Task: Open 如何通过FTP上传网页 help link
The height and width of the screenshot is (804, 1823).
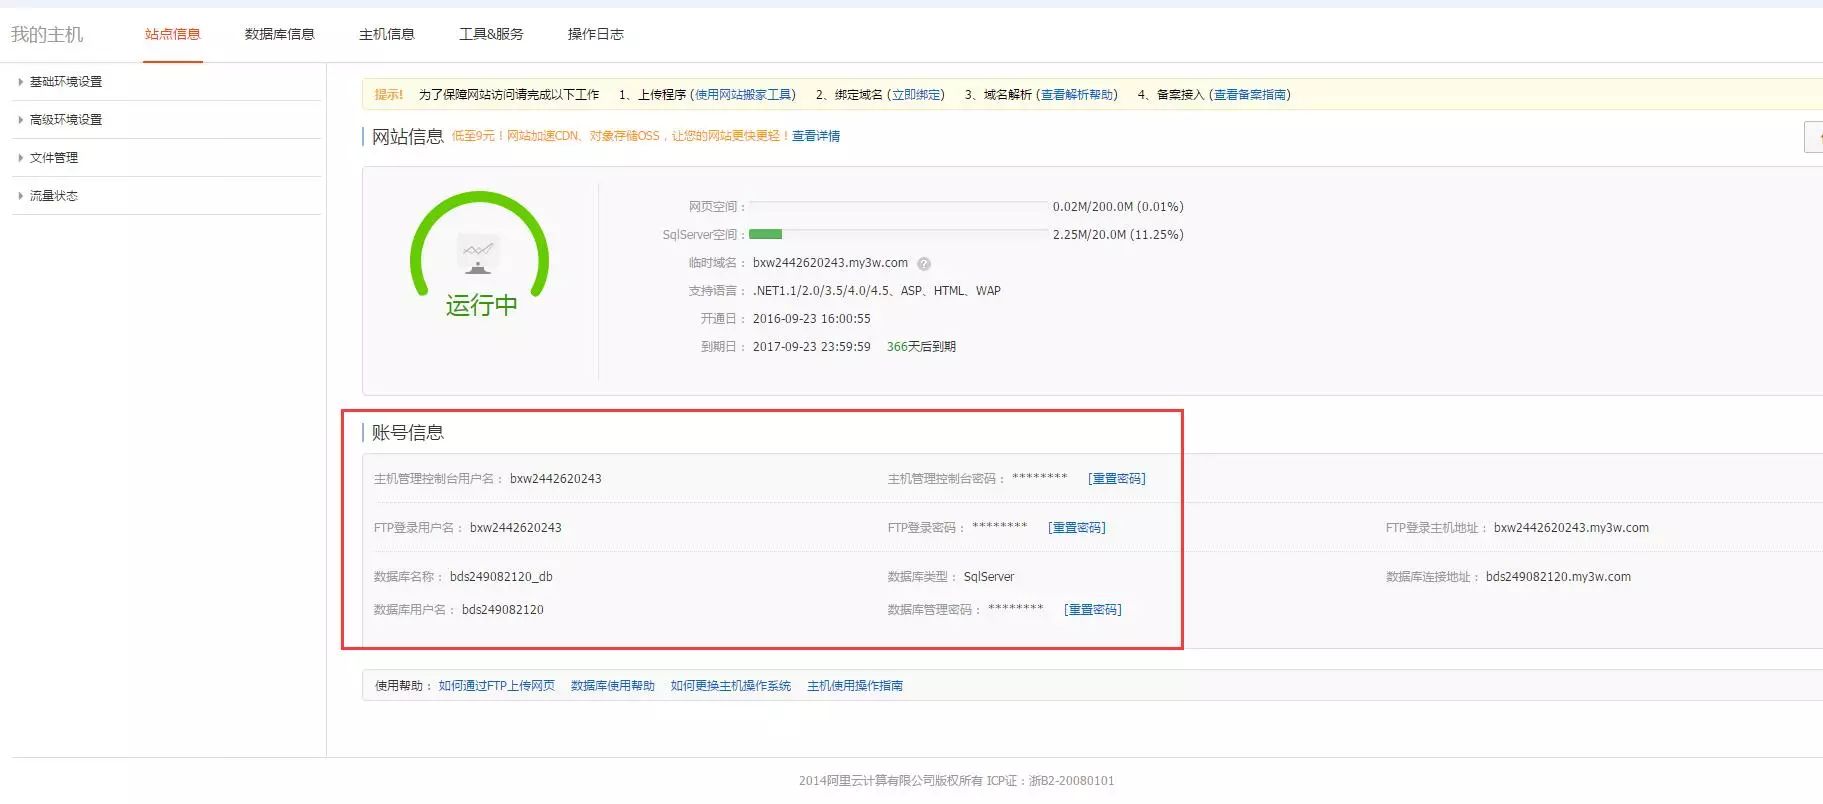Action: point(497,686)
